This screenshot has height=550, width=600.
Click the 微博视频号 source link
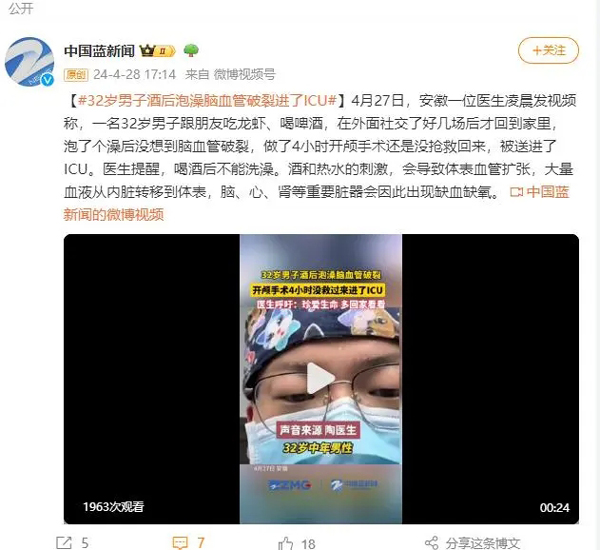245,74
